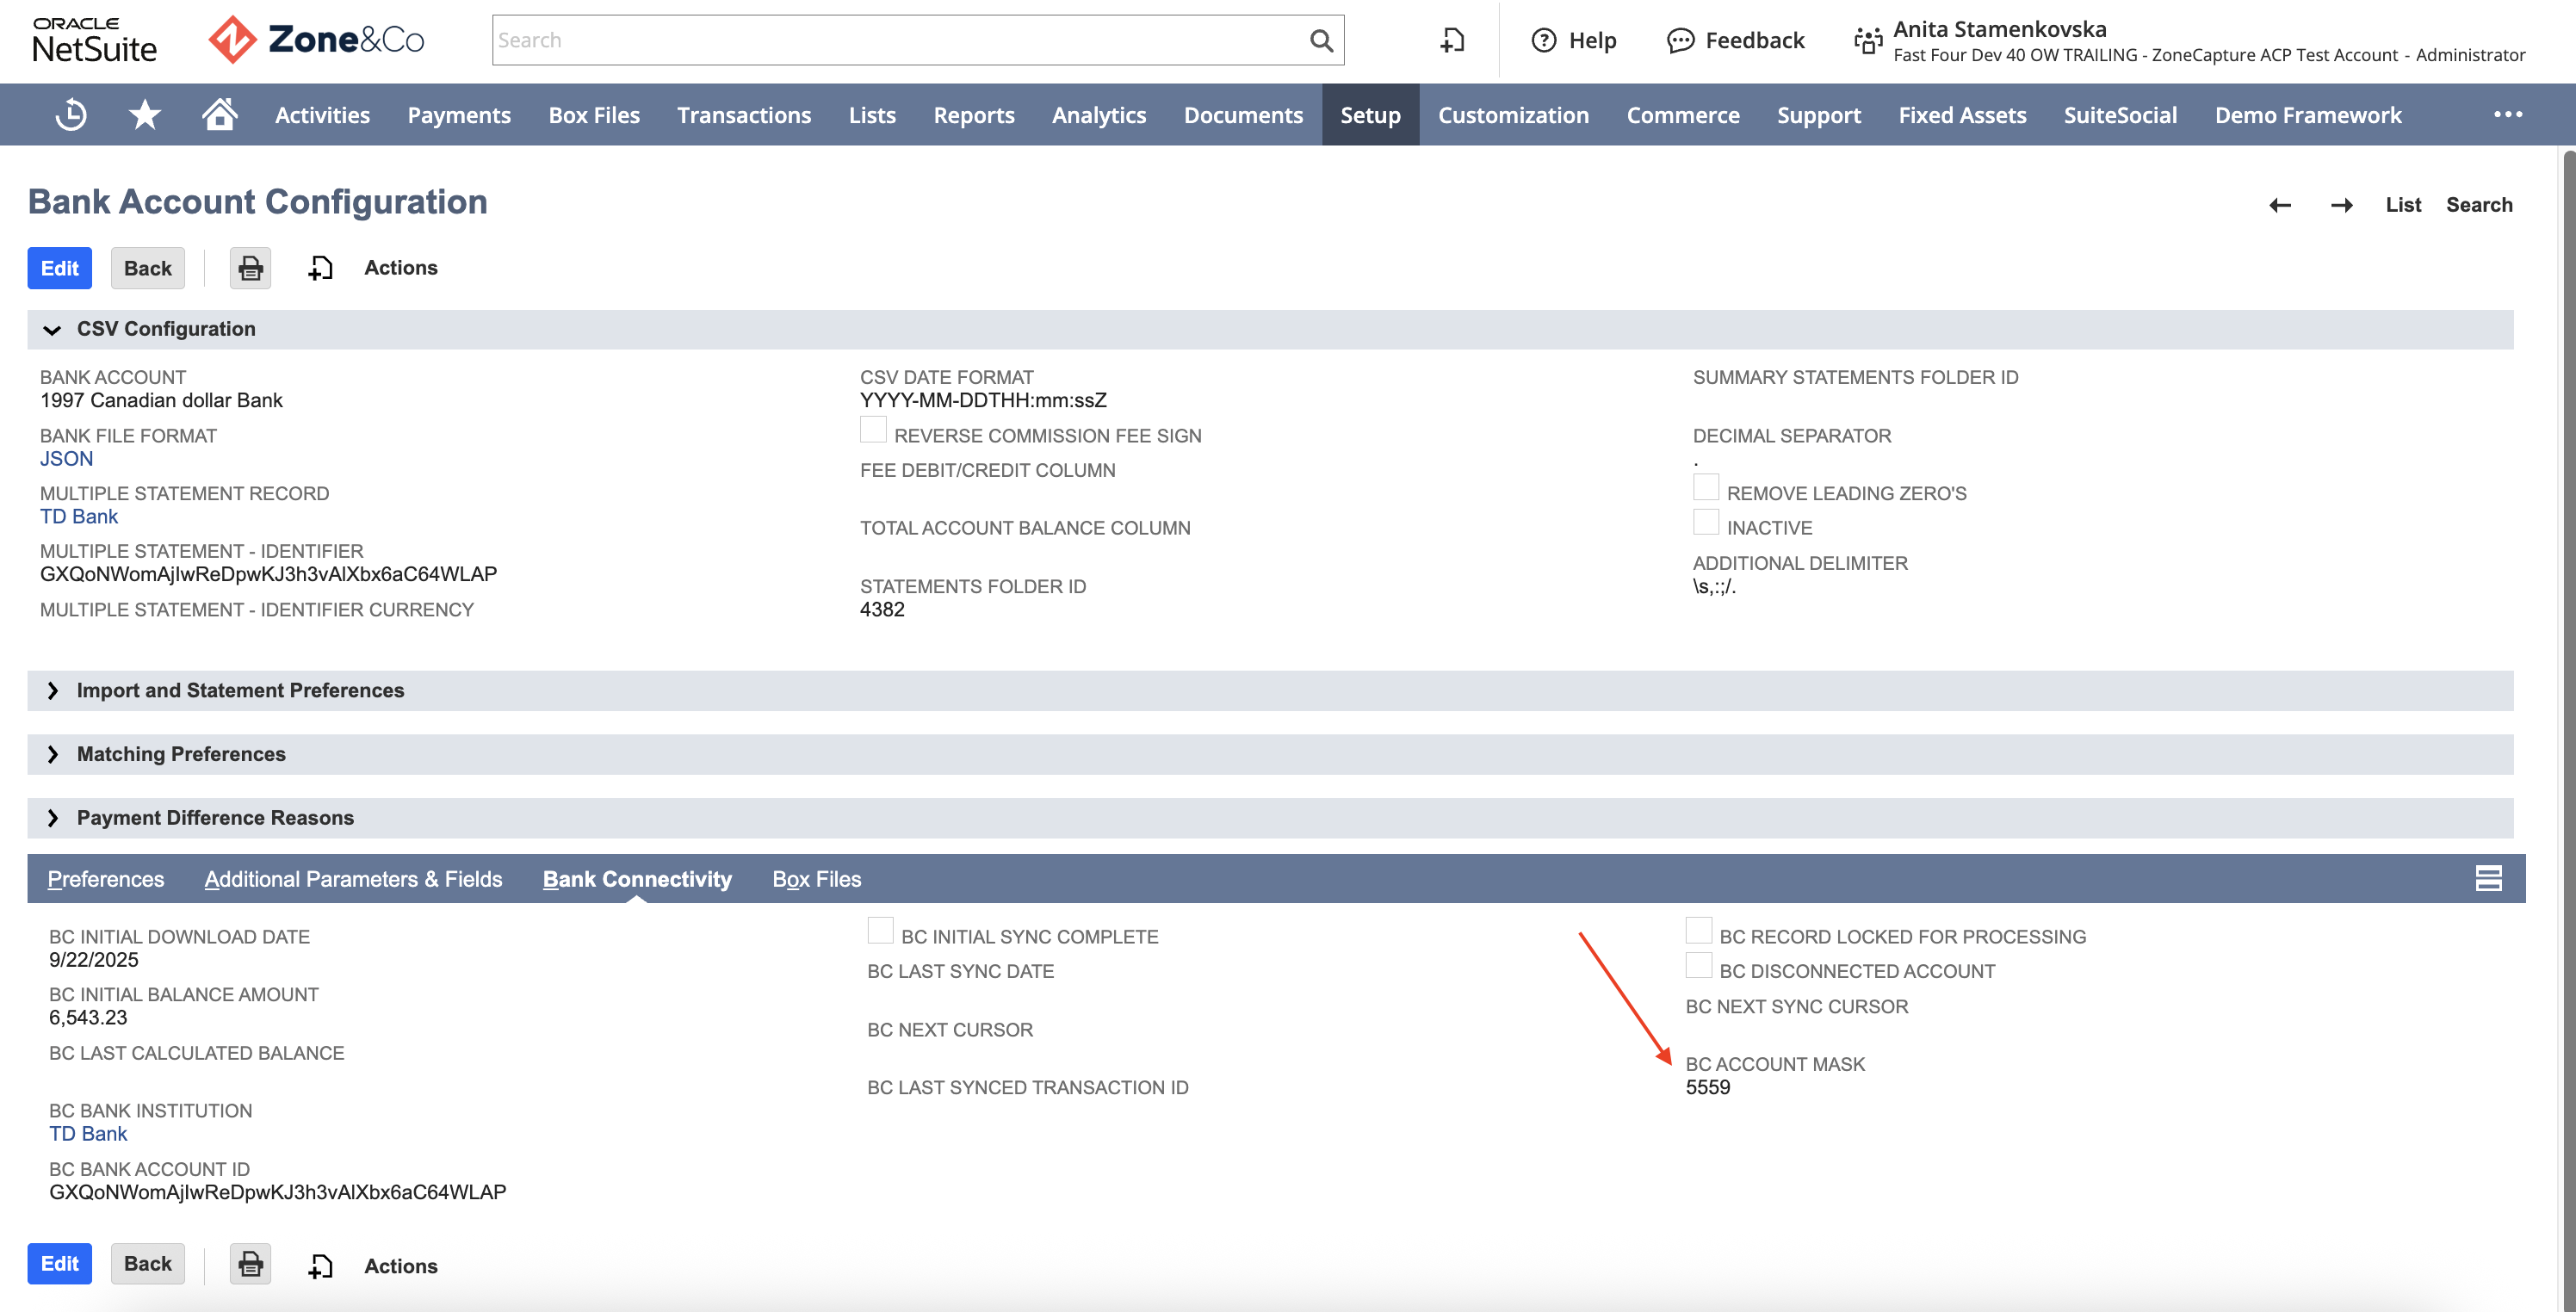Toggle BC Record Locked For Processing checkbox
This screenshot has width=2576, height=1312.
pyautogui.click(x=1699, y=930)
